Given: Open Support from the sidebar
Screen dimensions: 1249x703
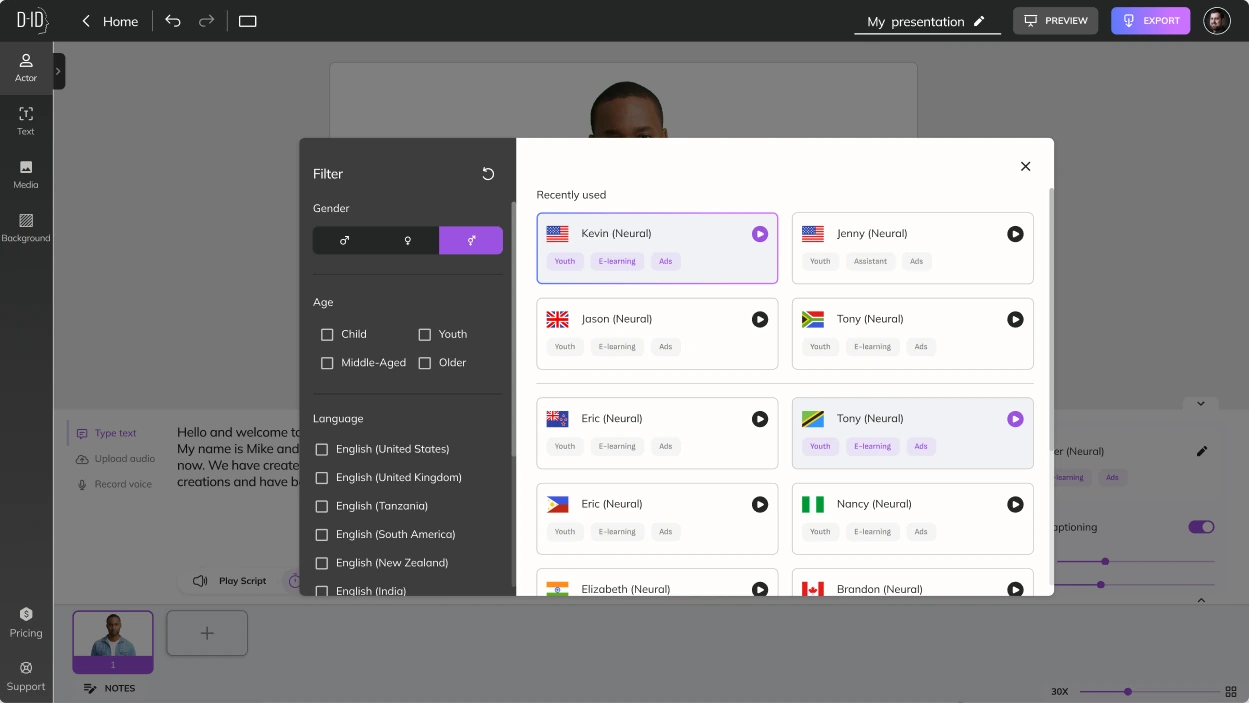Looking at the screenshot, I should click(26, 676).
